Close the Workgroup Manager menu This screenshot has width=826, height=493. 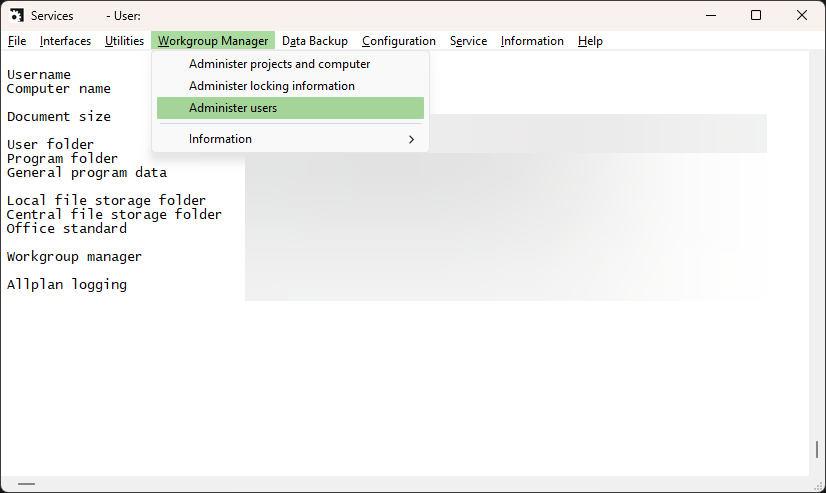coord(213,41)
